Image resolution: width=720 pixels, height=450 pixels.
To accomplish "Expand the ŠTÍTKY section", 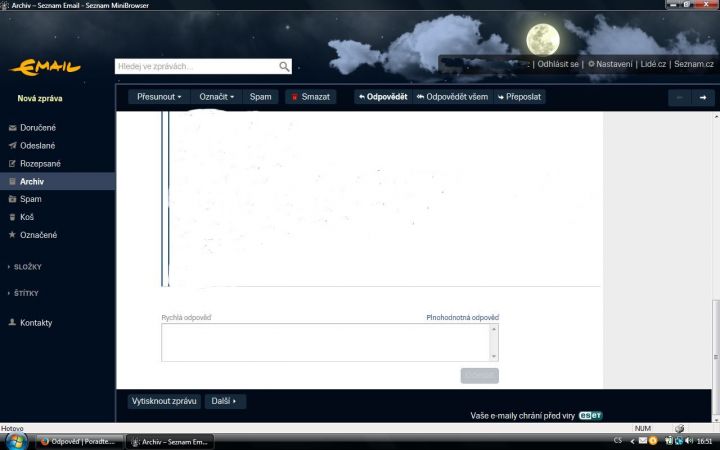I will [x=23, y=293].
